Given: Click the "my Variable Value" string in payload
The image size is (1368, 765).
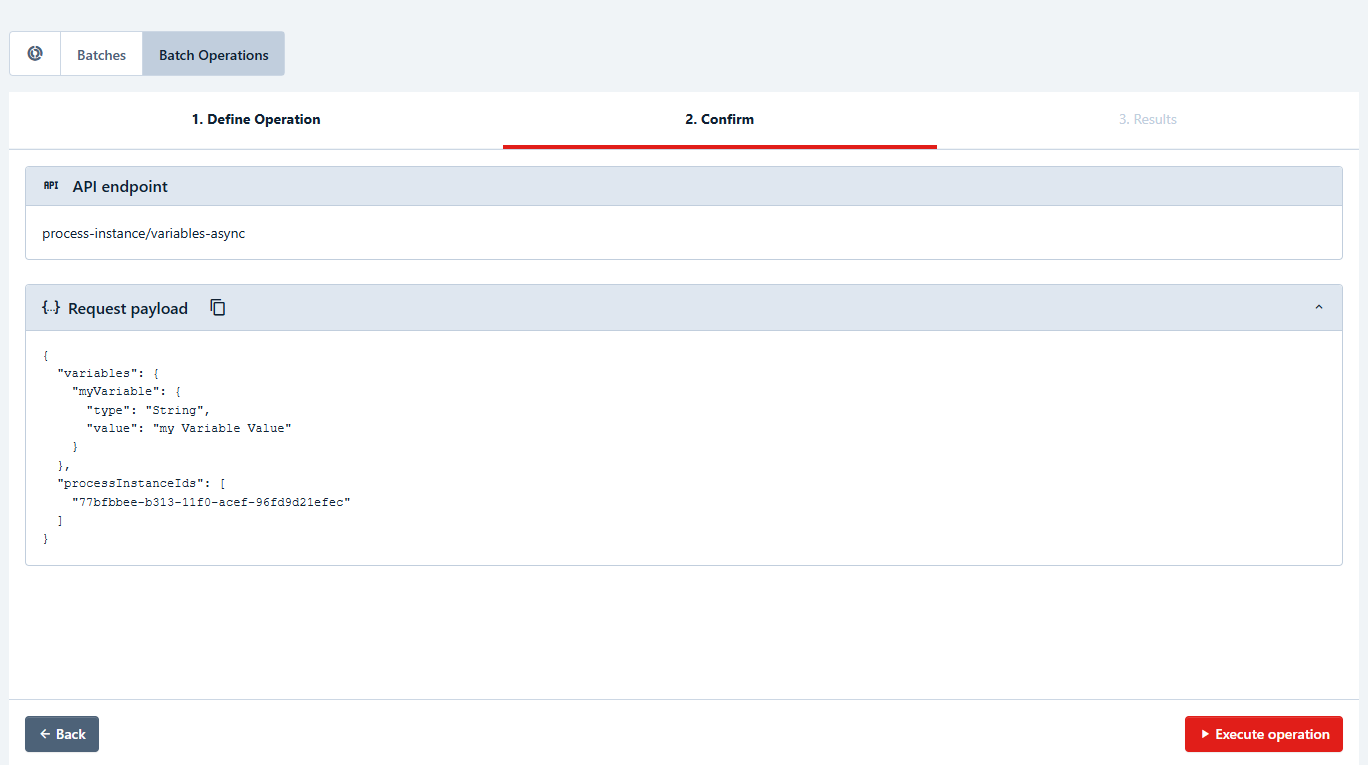Looking at the screenshot, I should (x=221, y=428).
